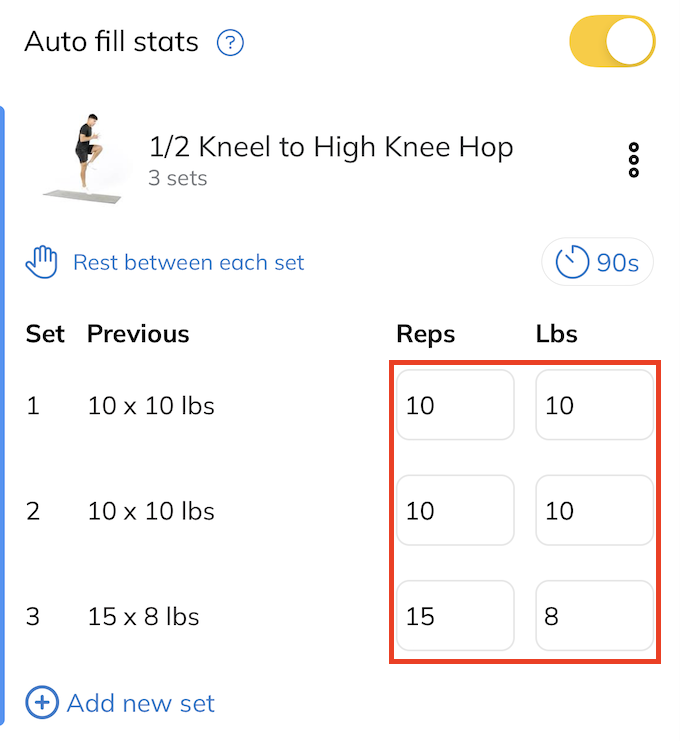
Task: Open the Rest between each set link
Action: 189,263
